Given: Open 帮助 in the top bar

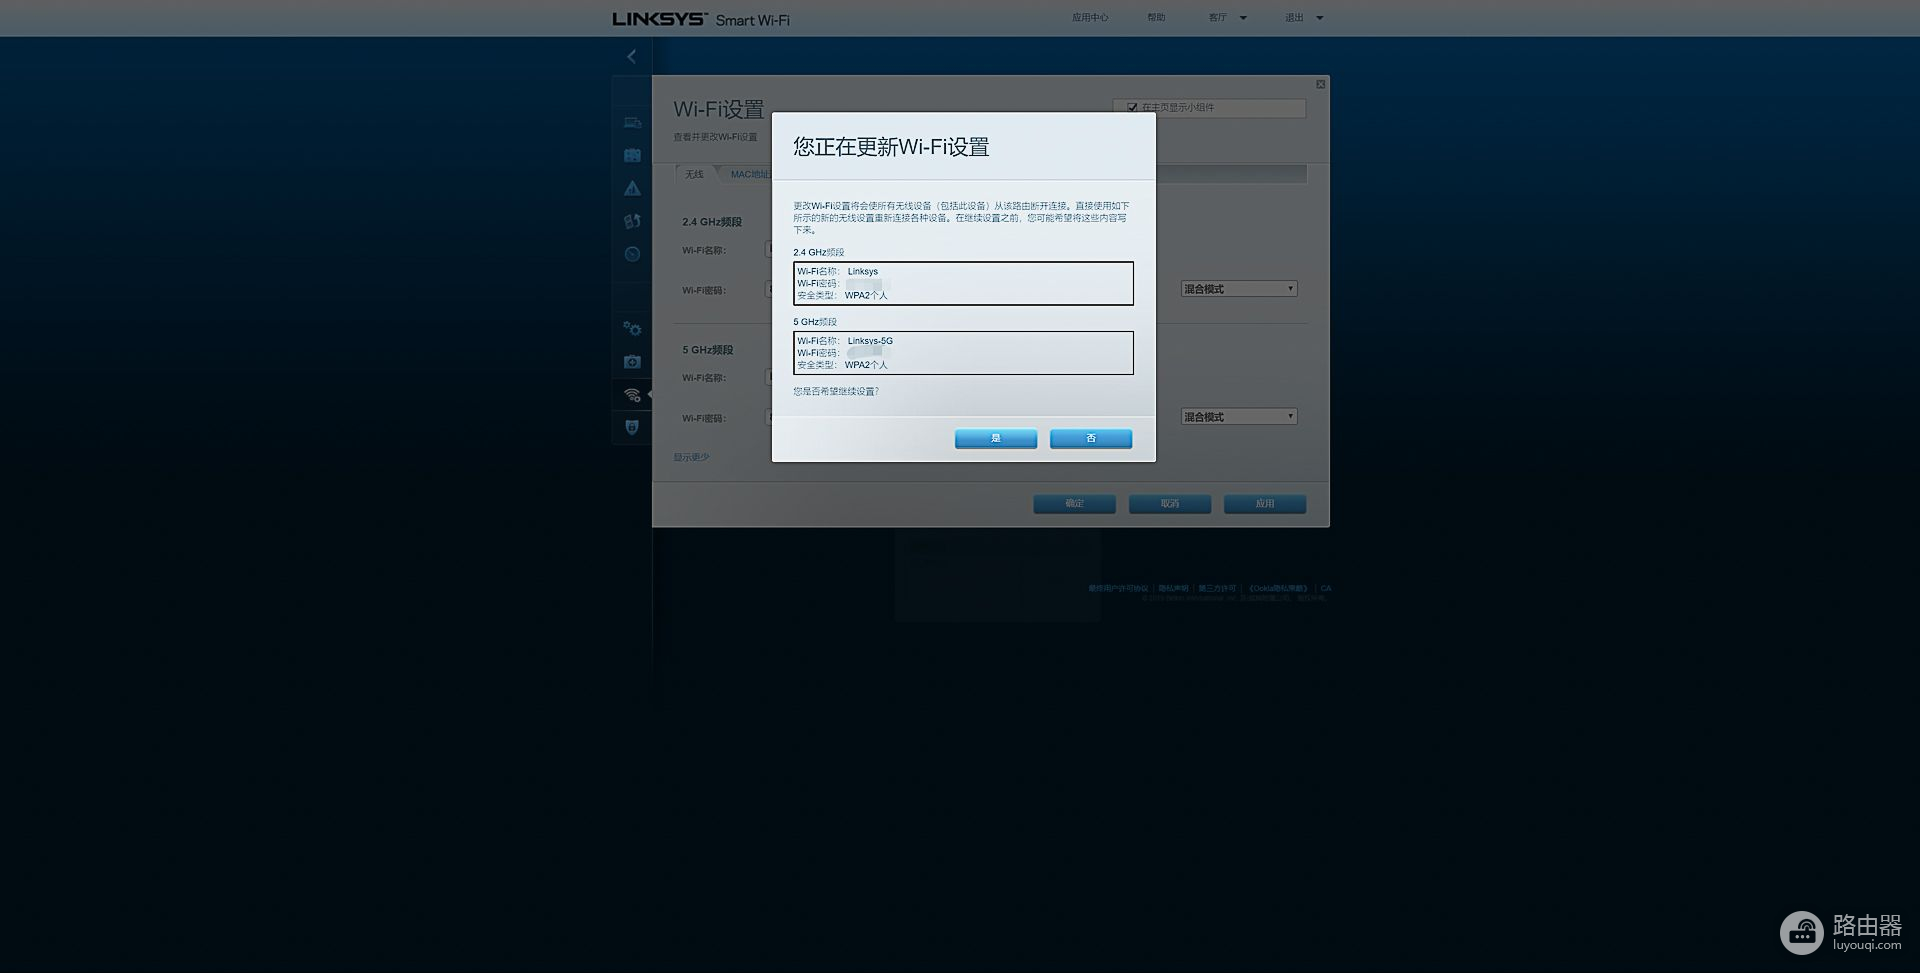Looking at the screenshot, I should tap(1156, 18).
